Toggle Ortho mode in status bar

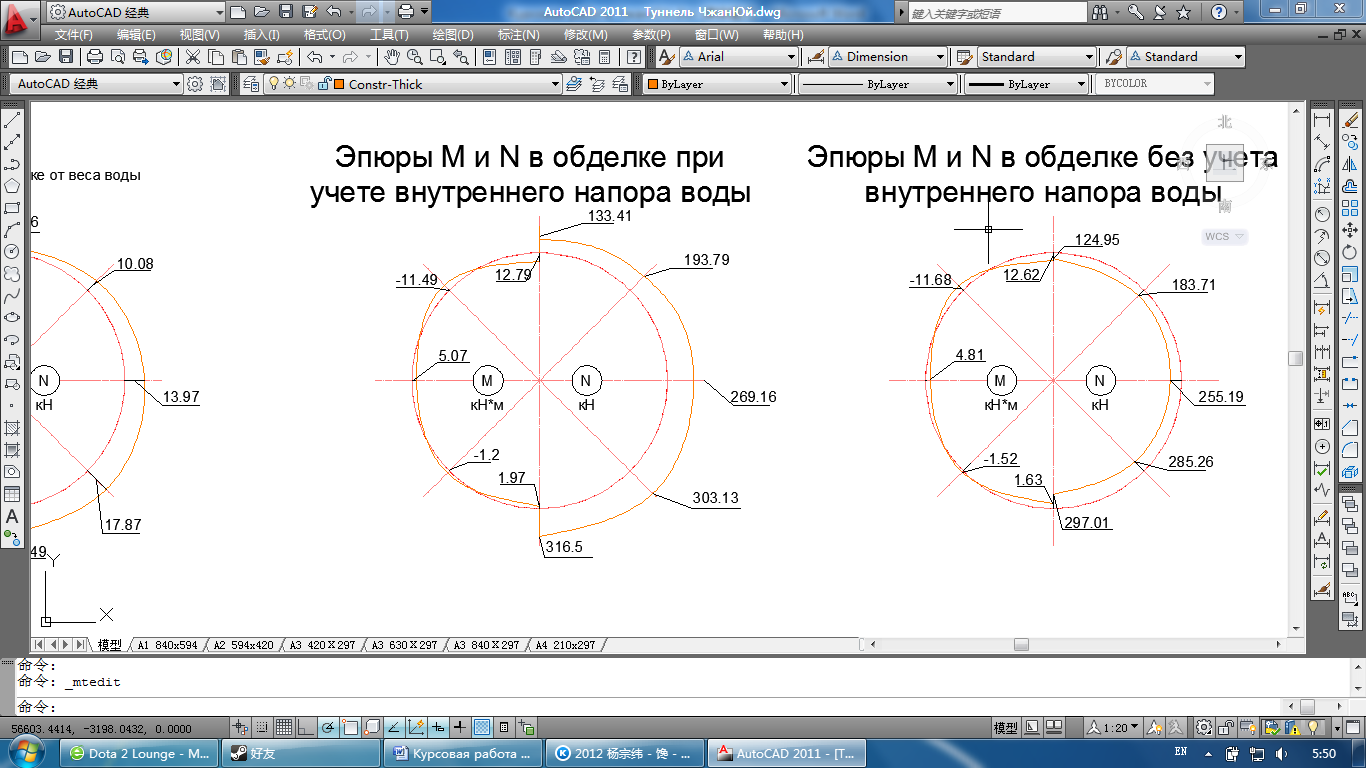tap(305, 727)
